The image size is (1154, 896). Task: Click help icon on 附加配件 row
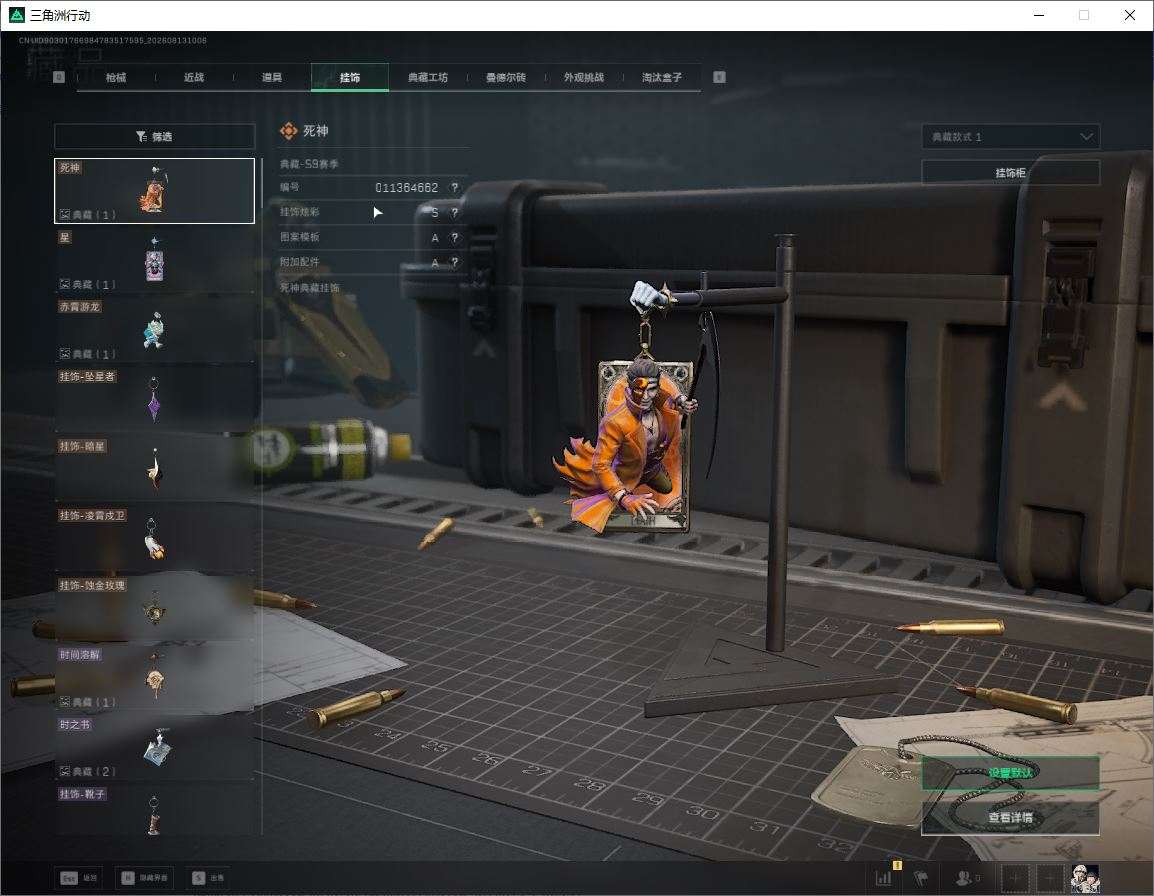coord(455,262)
